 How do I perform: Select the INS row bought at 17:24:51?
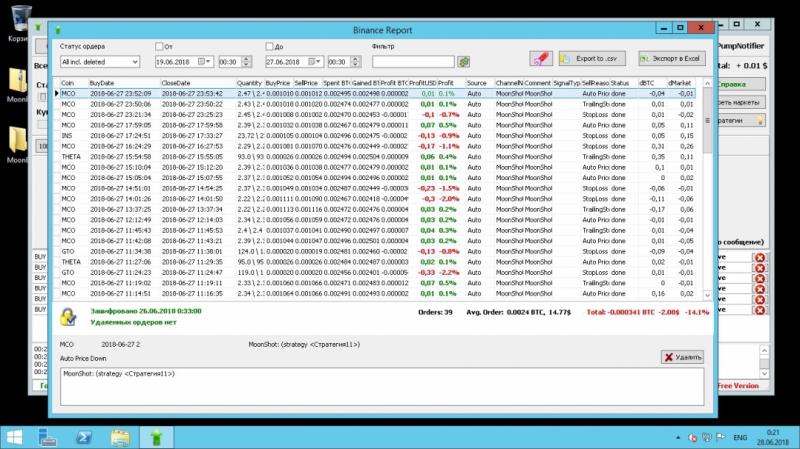click(x=377, y=136)
